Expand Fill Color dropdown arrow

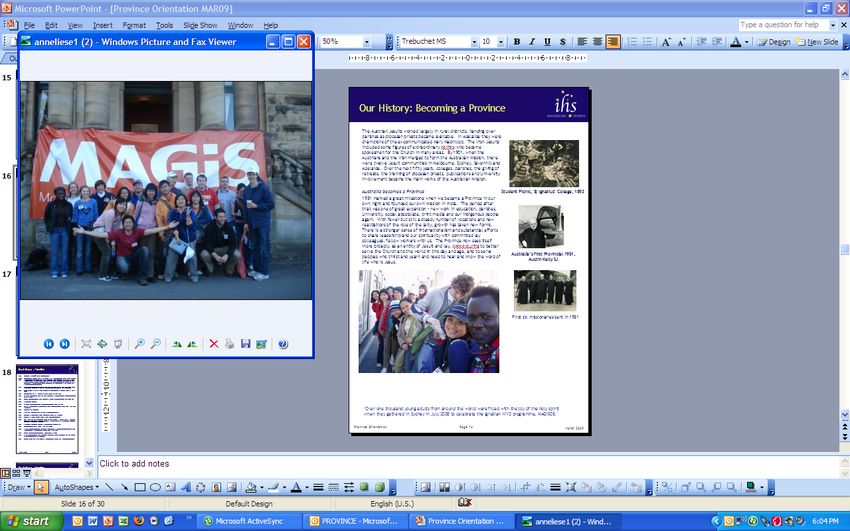(261, 487)
